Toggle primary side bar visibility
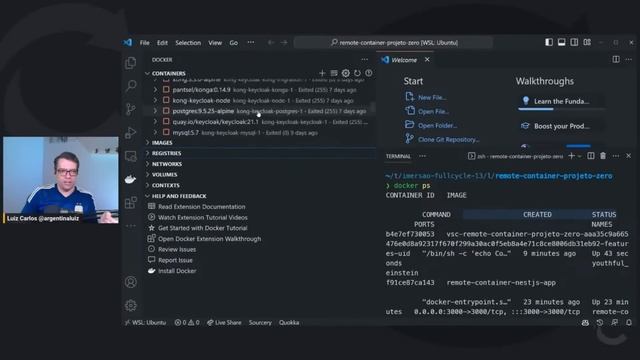The image size is (640, 360). (x=549, y=42)
